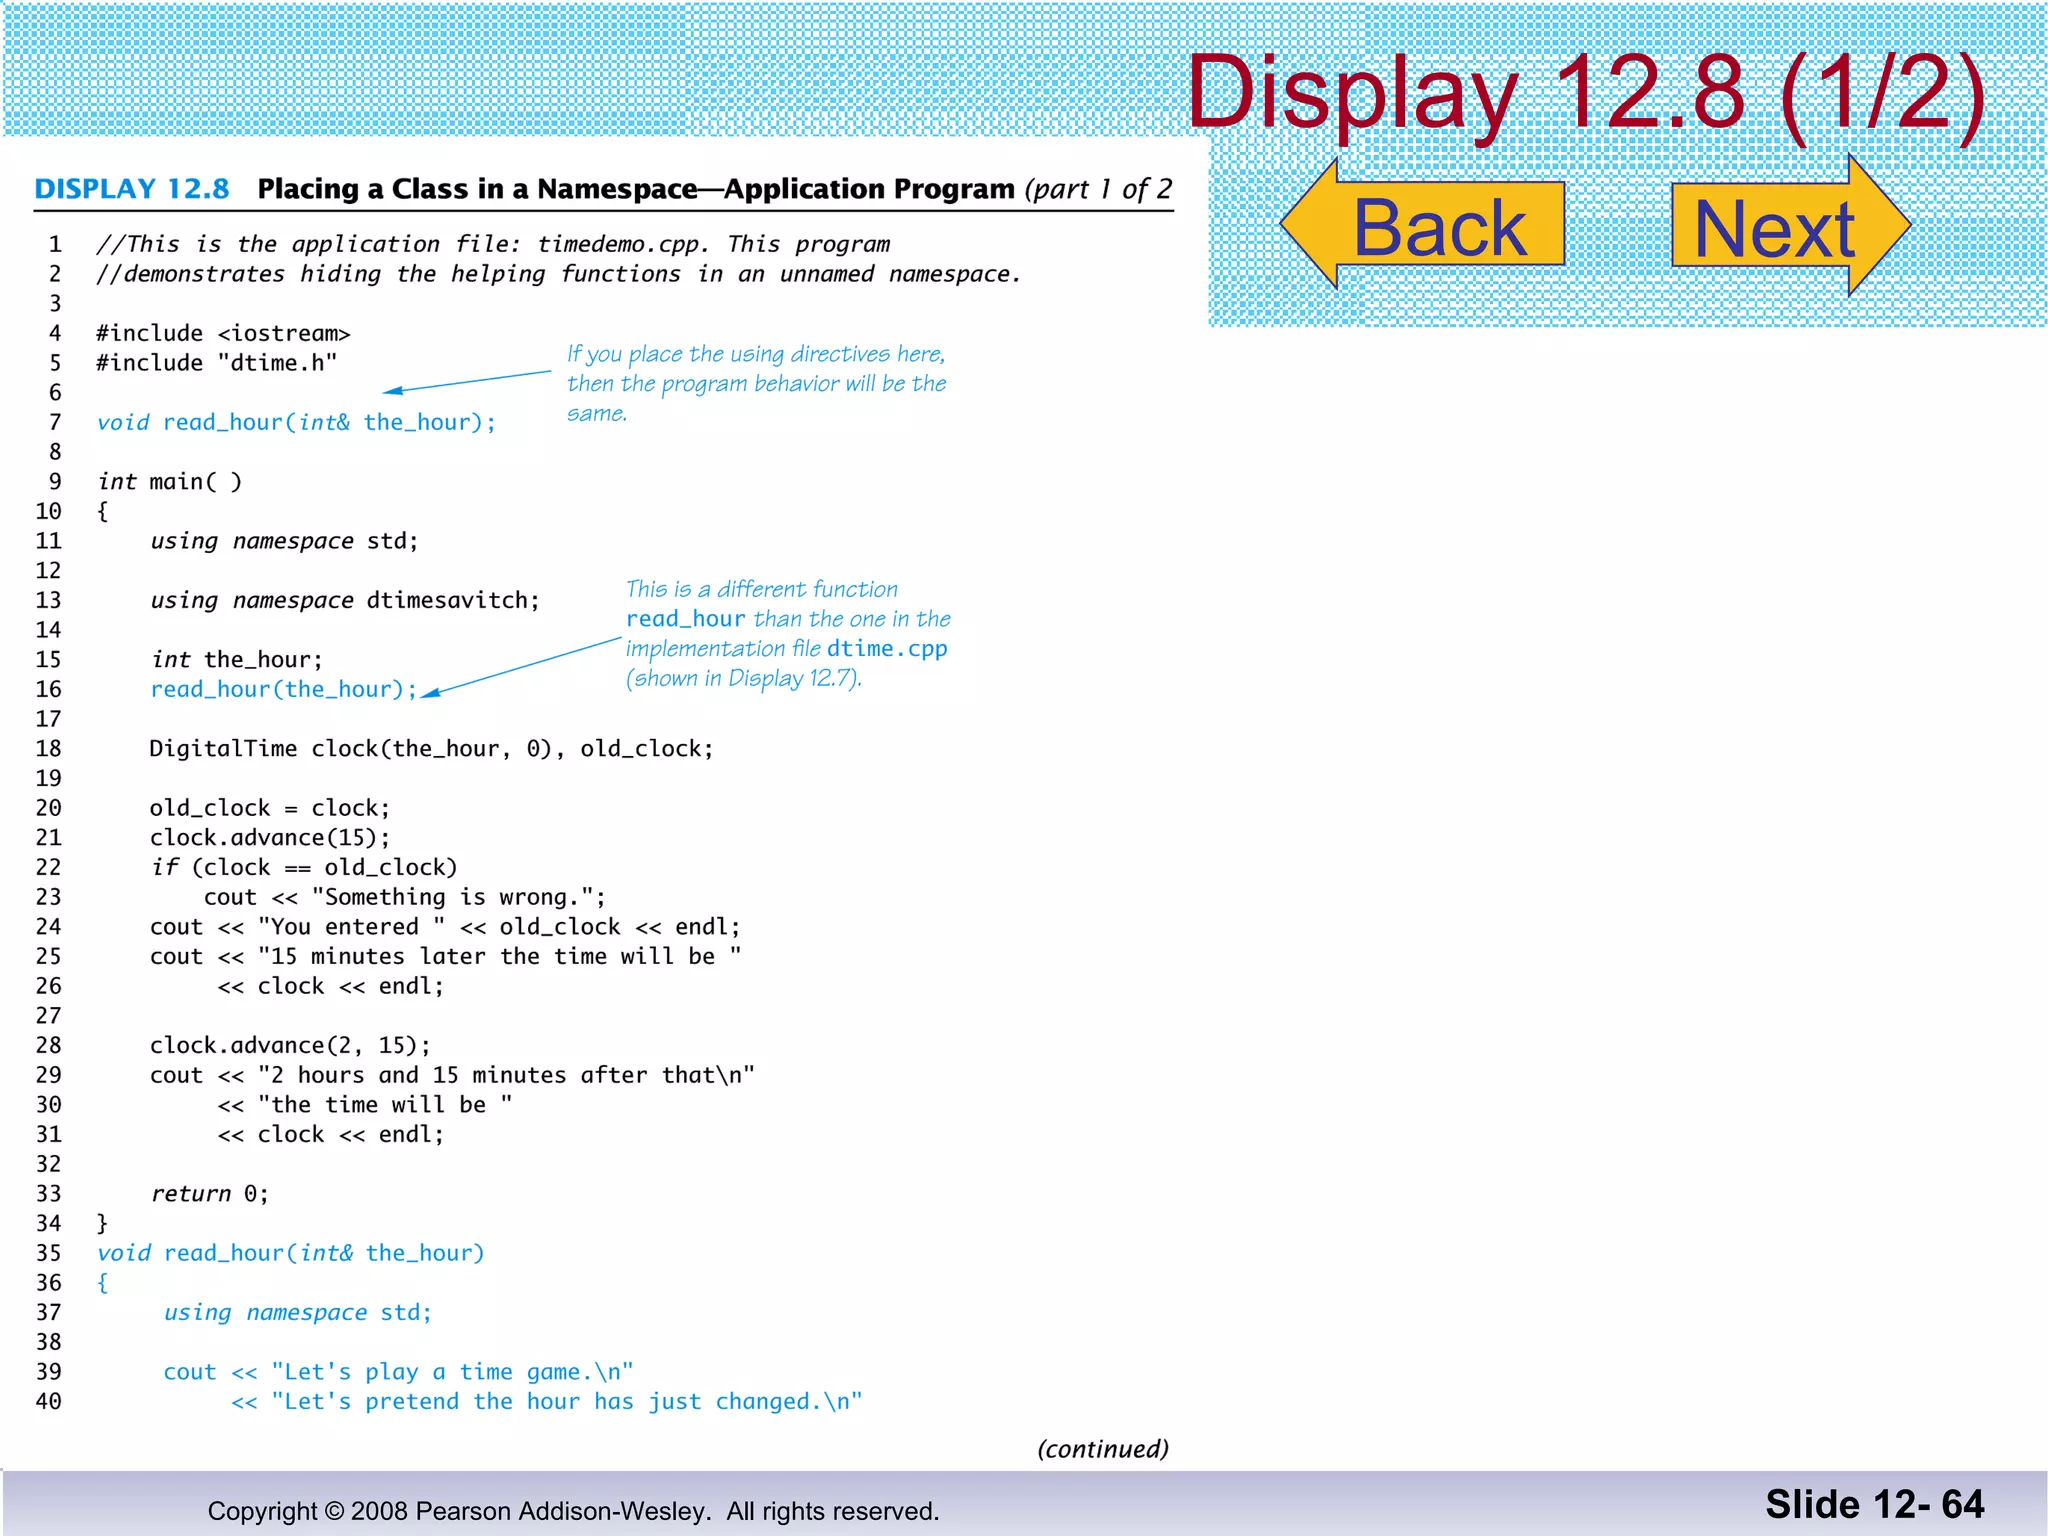Click 'if (clock == old_clock)' line
Image resolution: width=2048 pixels, height=1536 pixels.
(304, 867)
